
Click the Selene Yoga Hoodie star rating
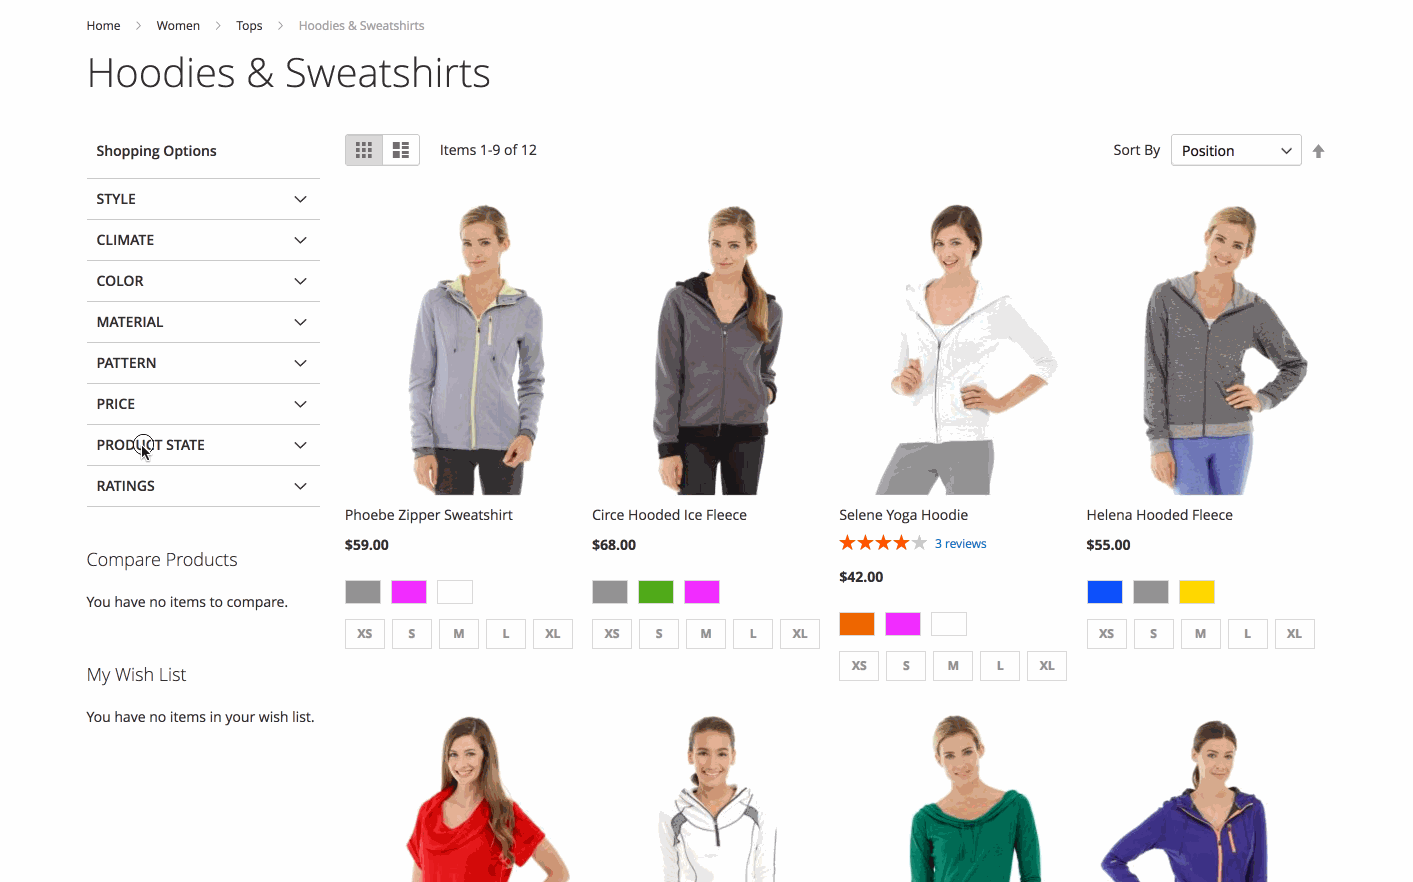click(883, 543)
